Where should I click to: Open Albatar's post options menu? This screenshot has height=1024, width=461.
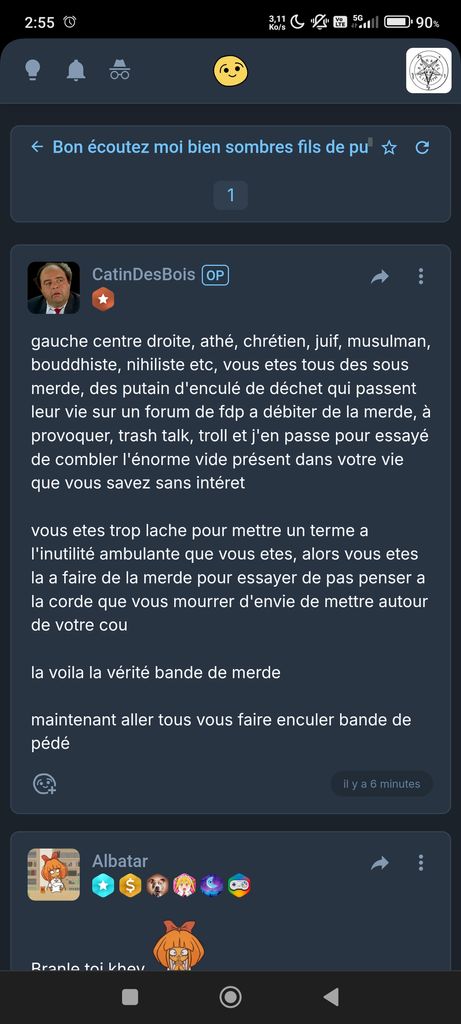tap(421, 863)
